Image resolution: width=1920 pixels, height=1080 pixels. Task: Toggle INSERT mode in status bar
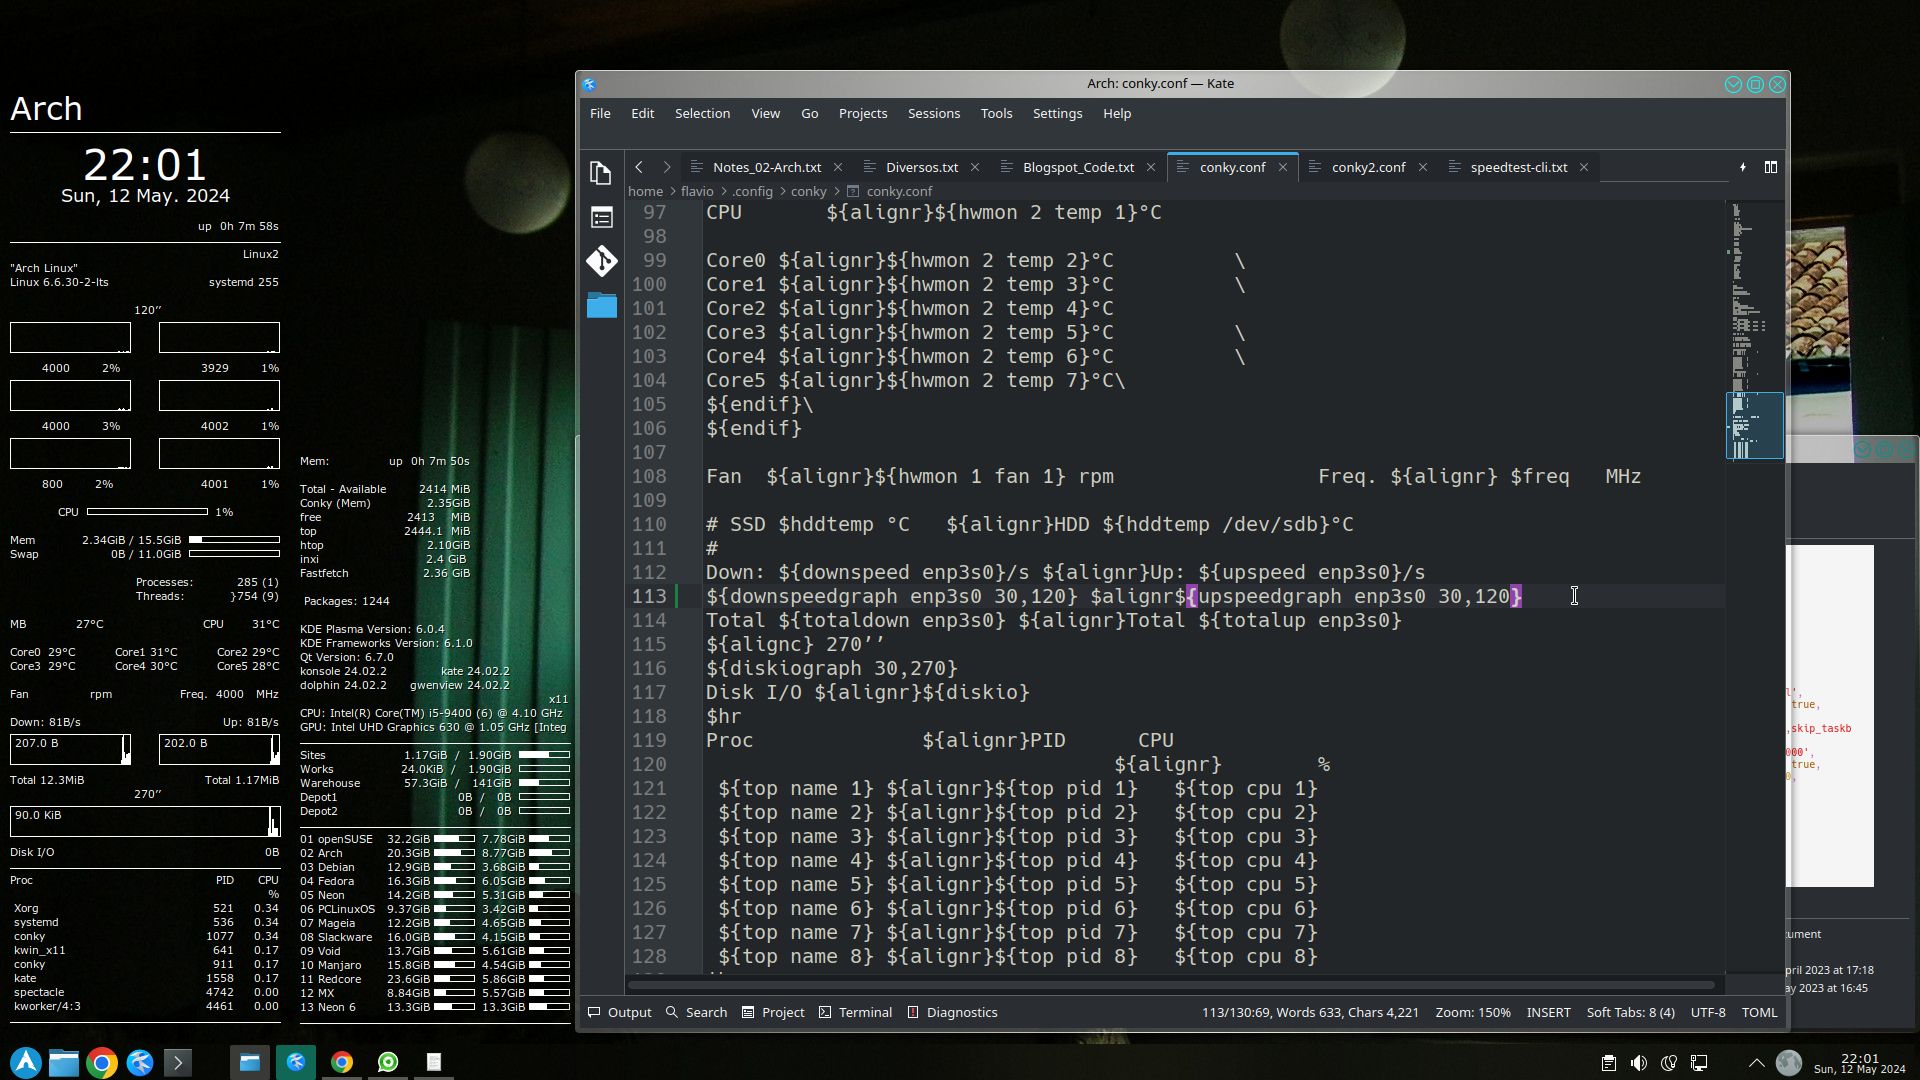click(1548, 1012)
